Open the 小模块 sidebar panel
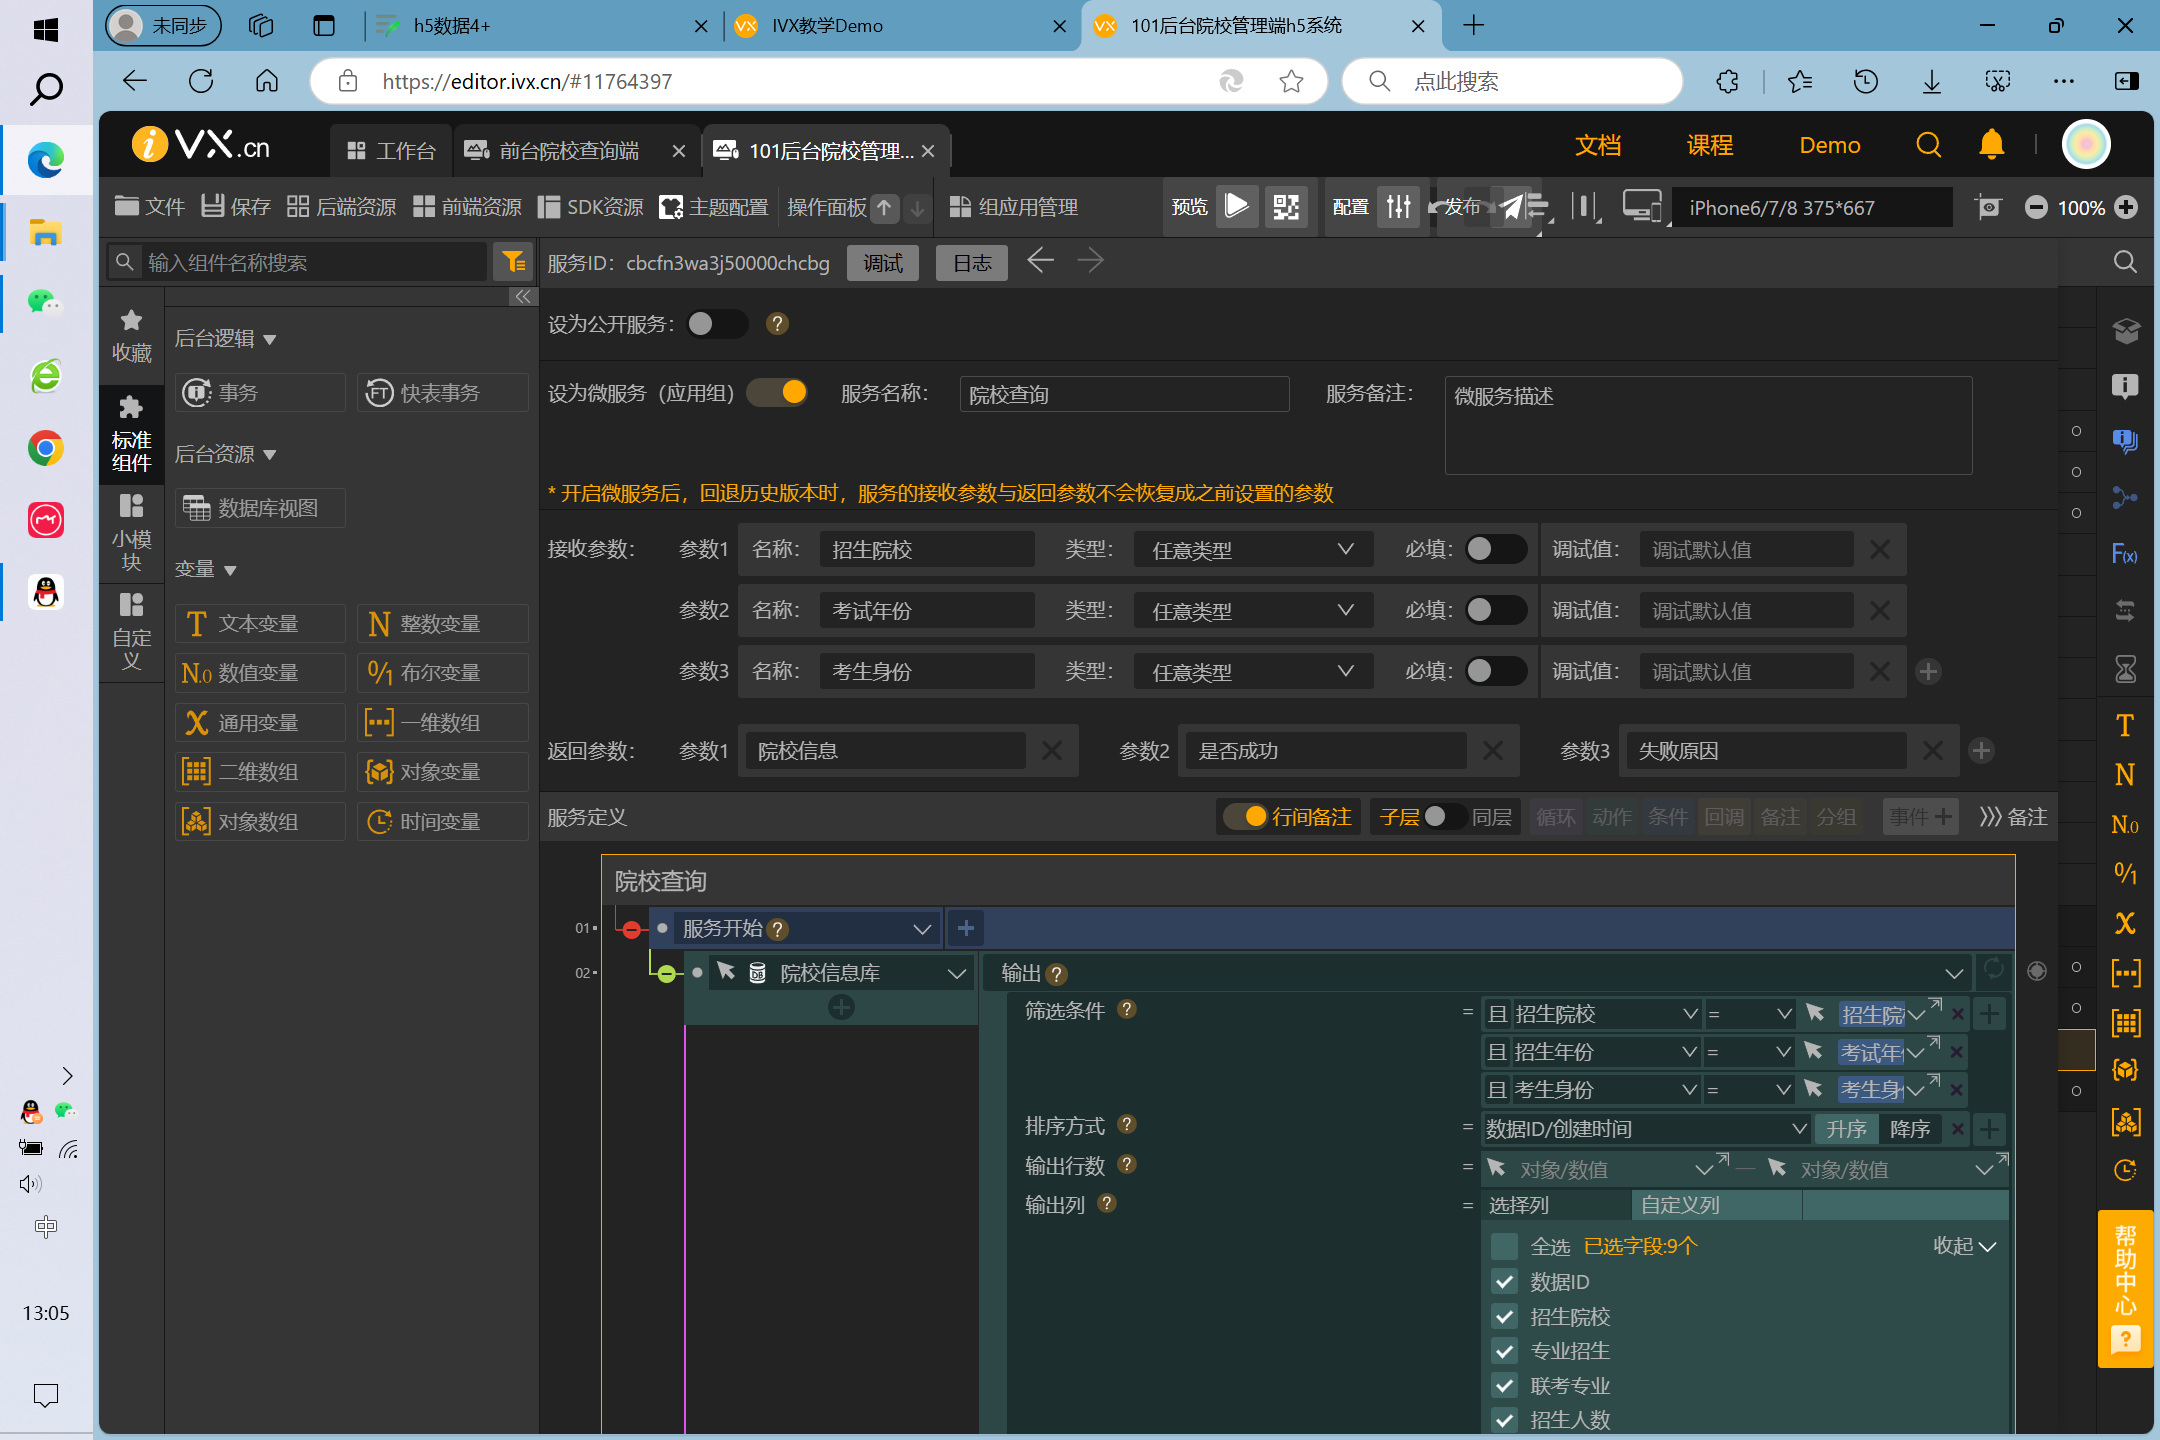This screenshot has height=1440, width=2160. [132, 534]
